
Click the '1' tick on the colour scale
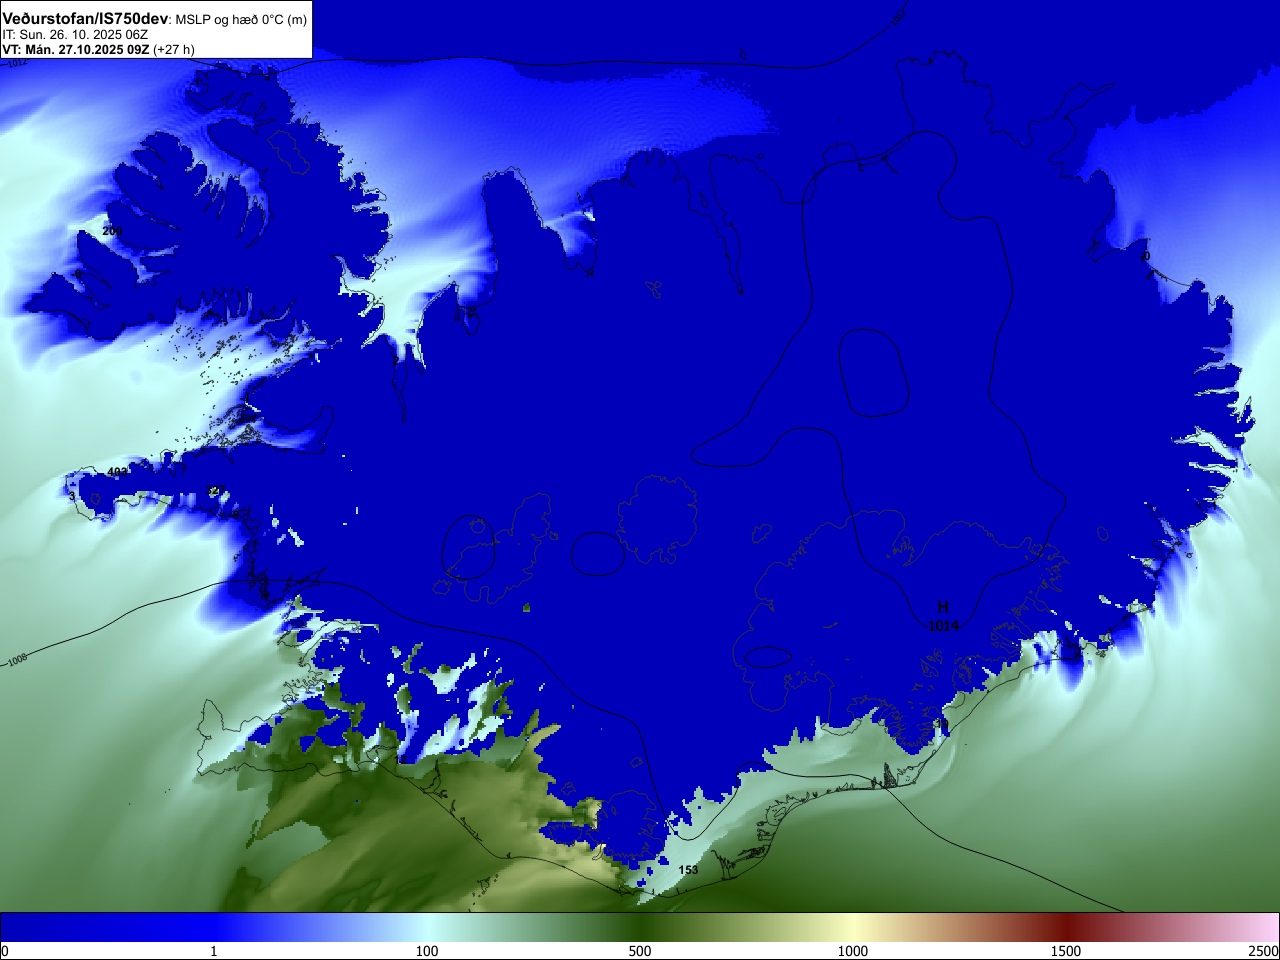tap(213, 951)
